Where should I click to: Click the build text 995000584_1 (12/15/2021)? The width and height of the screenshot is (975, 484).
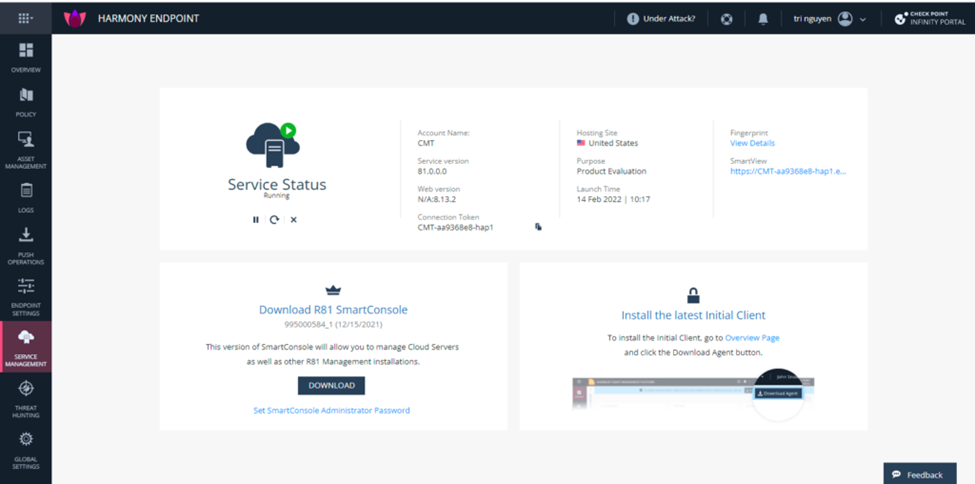(x=333, y=325)
